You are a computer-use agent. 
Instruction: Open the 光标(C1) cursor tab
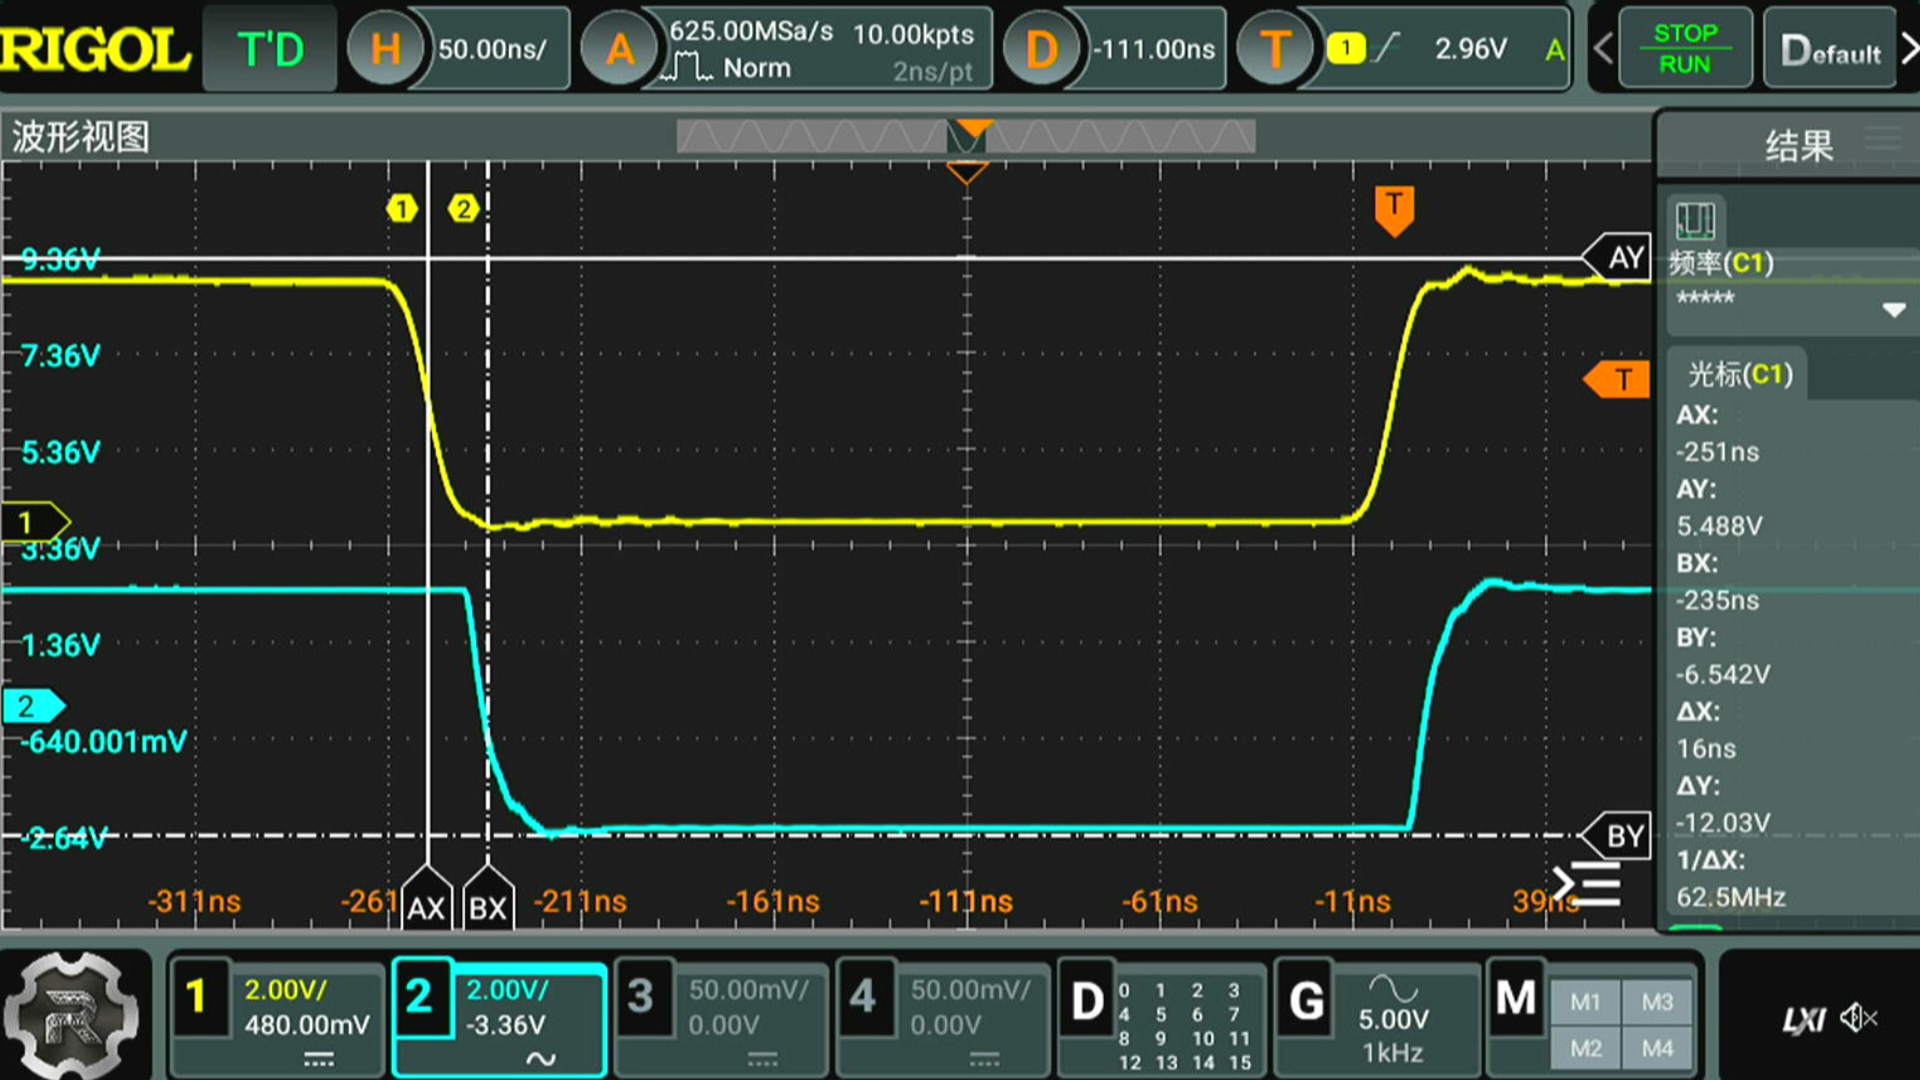(x=1739, y=374)
